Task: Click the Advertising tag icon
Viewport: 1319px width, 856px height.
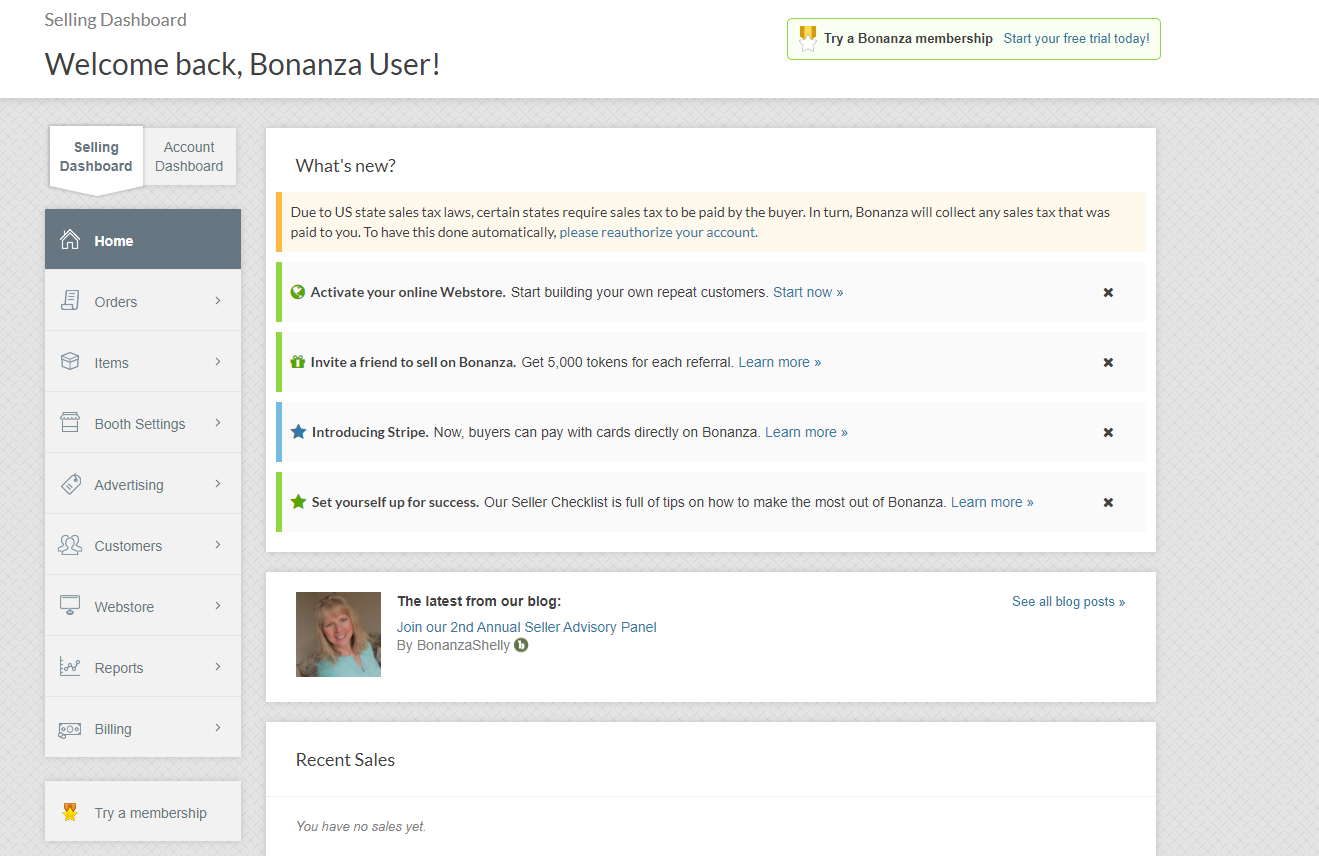Action: 70,483
